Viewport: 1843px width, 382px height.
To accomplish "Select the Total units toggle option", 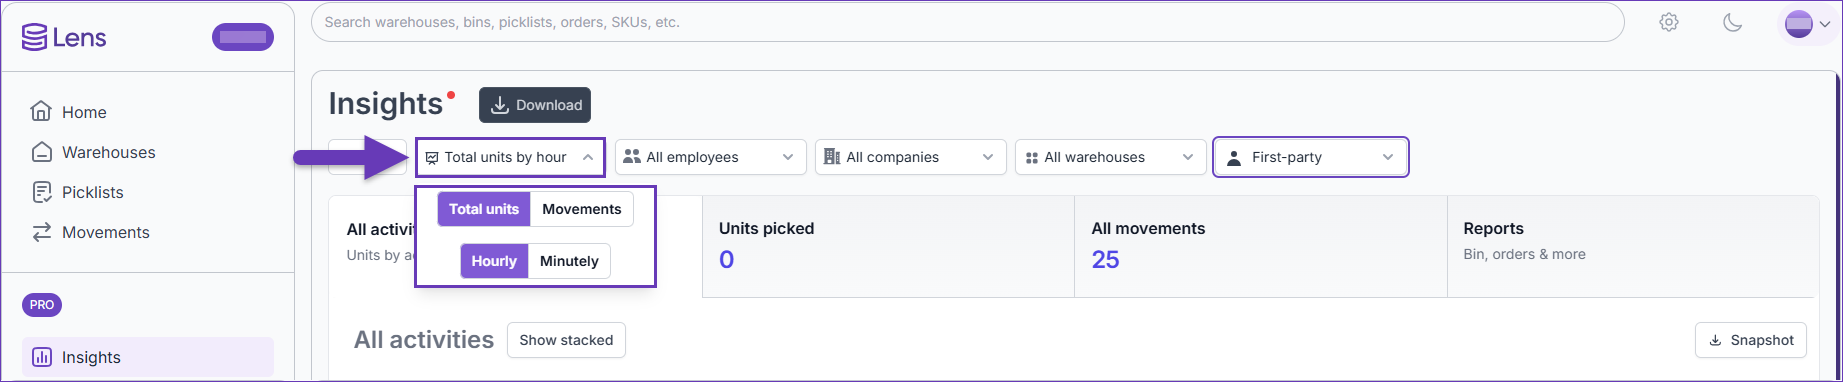I will (484, 209).
